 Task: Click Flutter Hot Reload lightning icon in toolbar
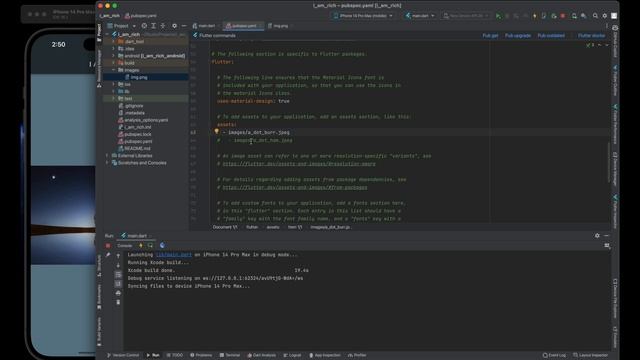coord(535,16)
